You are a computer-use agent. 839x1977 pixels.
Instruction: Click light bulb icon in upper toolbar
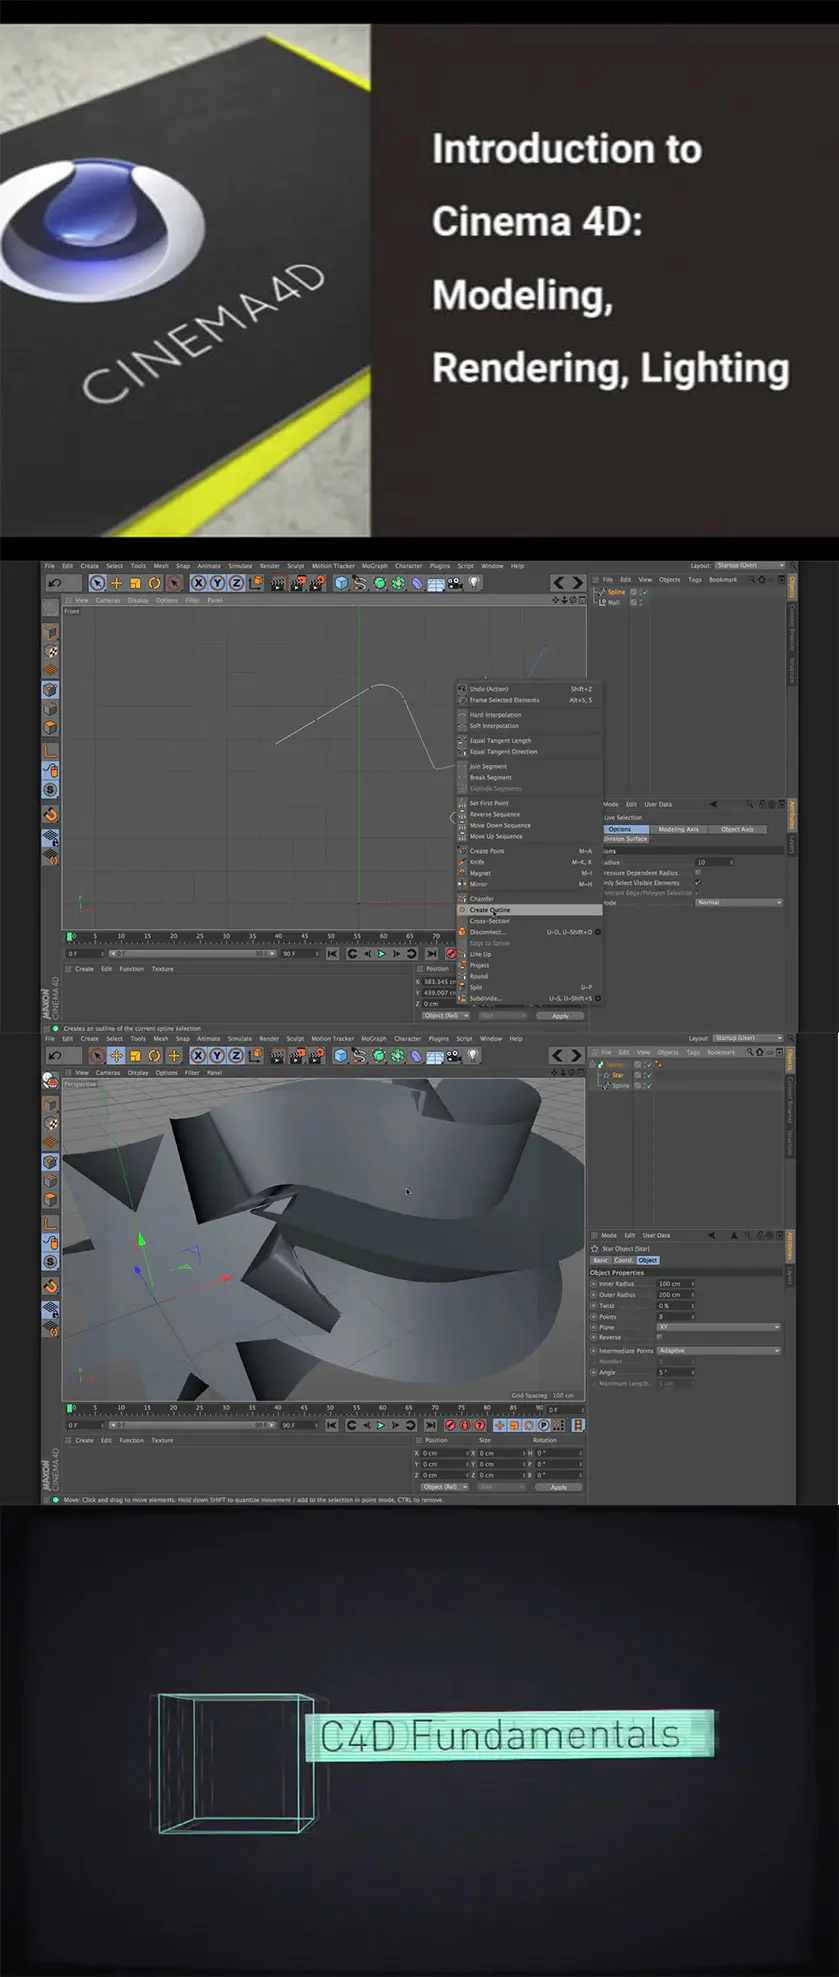(x=474, y=583)
